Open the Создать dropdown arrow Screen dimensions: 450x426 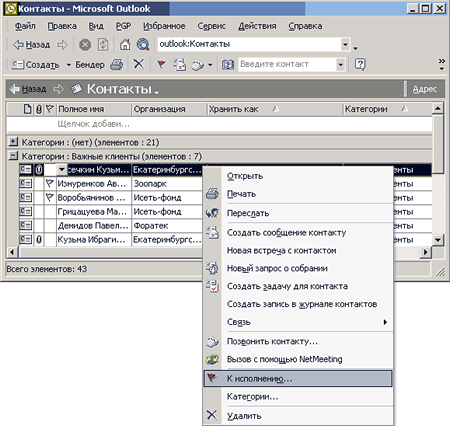tap(69, 64)
